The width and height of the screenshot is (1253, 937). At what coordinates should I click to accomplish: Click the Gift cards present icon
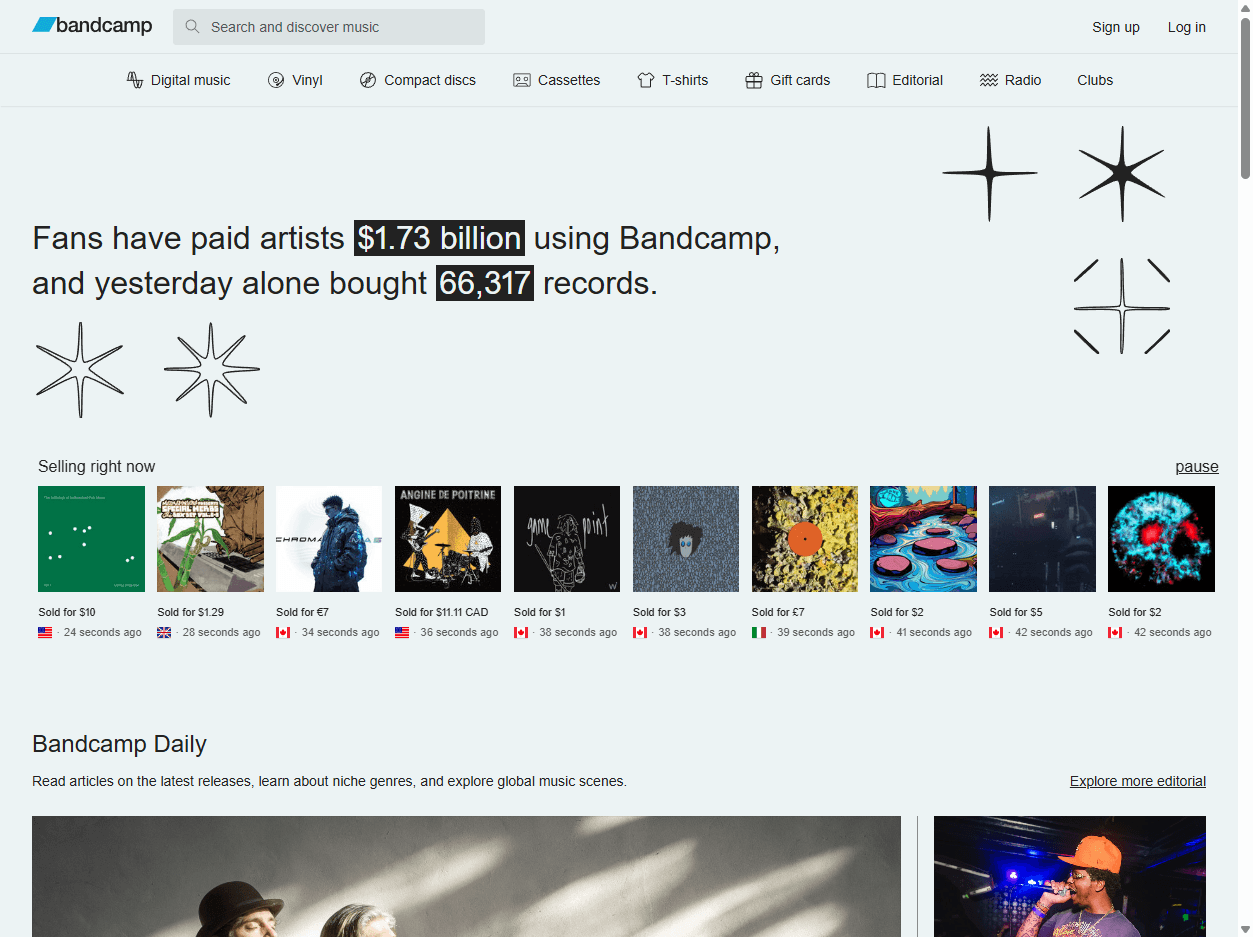tap(754, 80)
